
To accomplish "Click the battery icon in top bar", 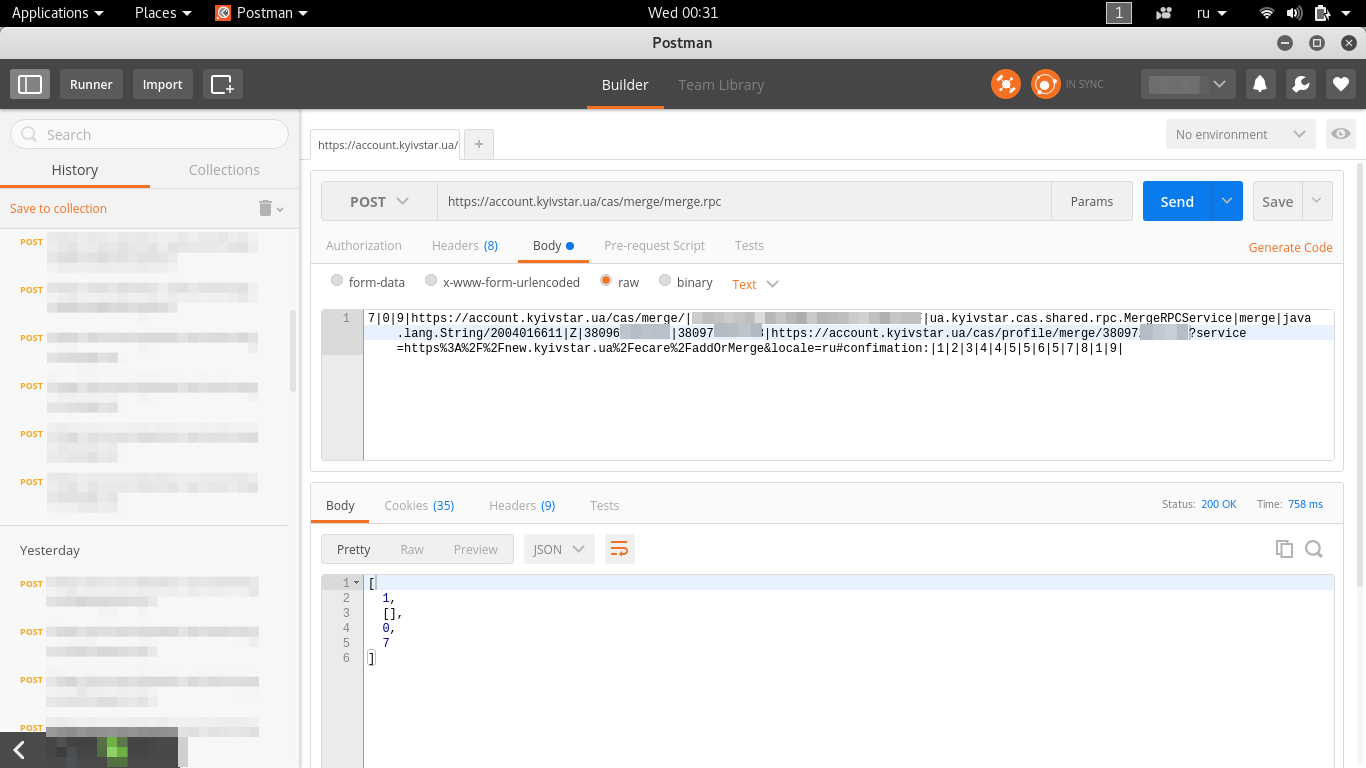I will point(1322,13).
